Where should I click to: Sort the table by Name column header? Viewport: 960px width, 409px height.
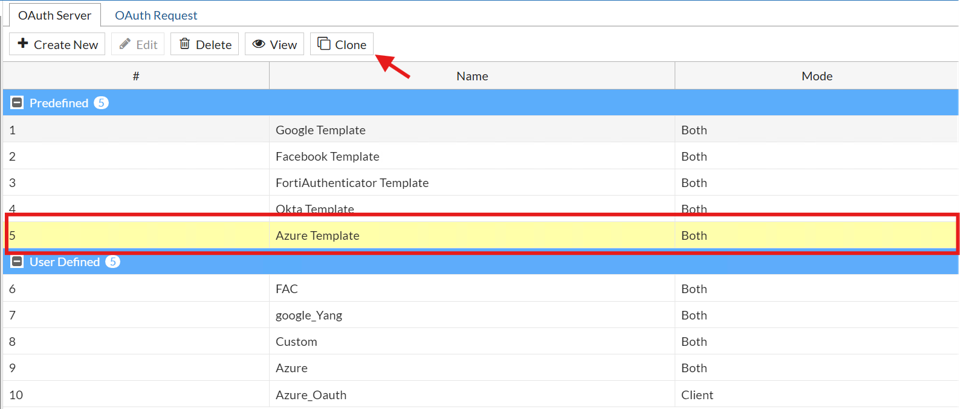(x=472, y=76)
